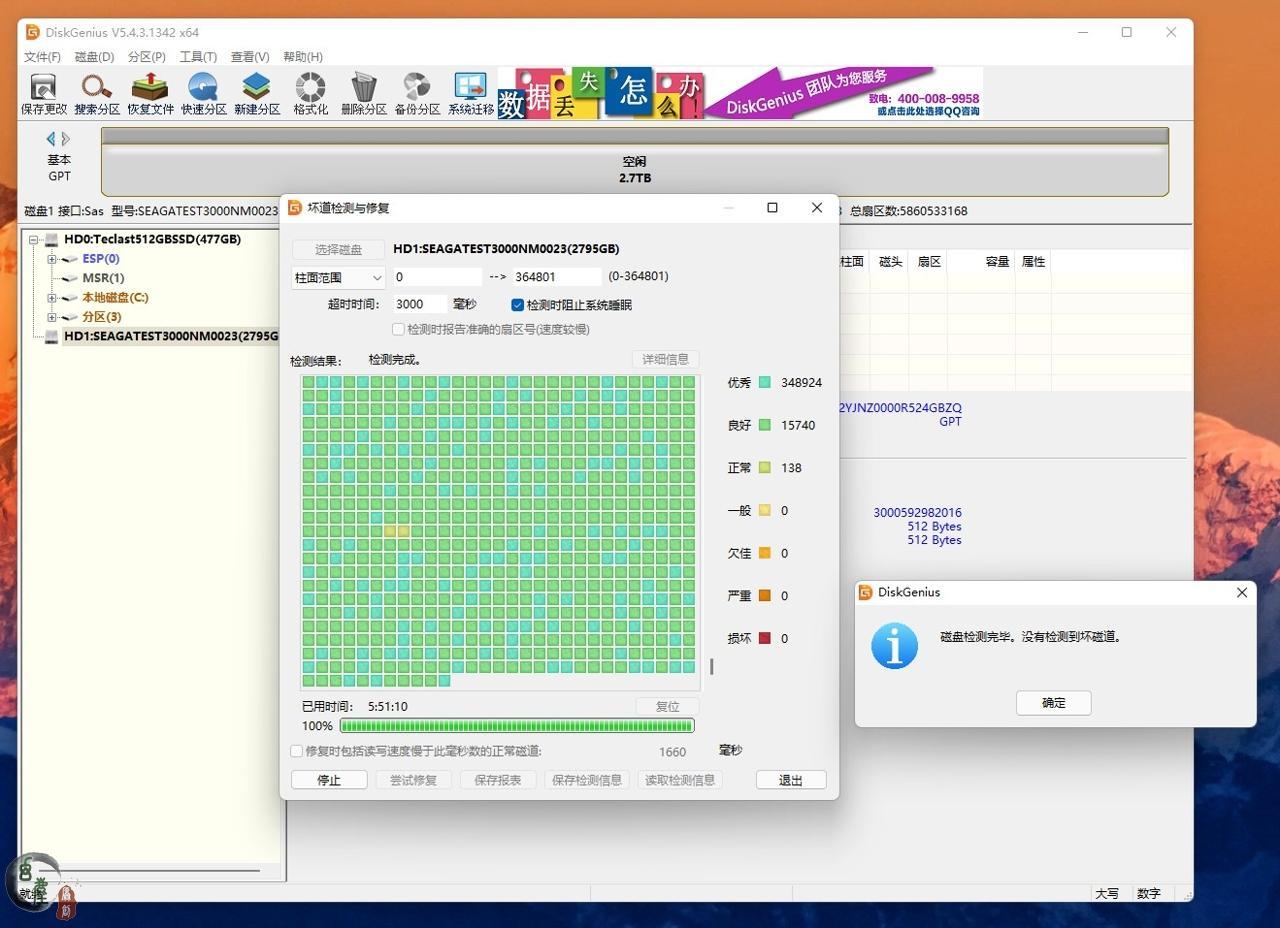Click the Exit (退出) button

[x=790, y=780]
